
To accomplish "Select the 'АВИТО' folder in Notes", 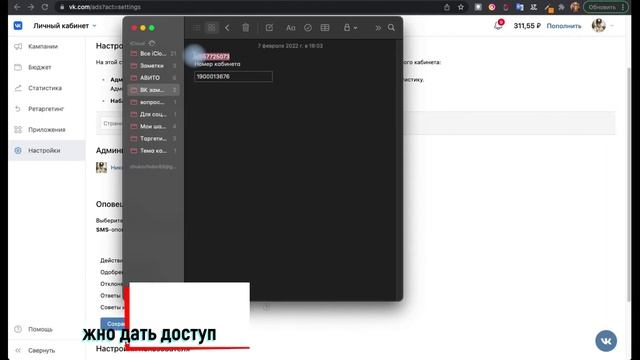I will [153, 78].
